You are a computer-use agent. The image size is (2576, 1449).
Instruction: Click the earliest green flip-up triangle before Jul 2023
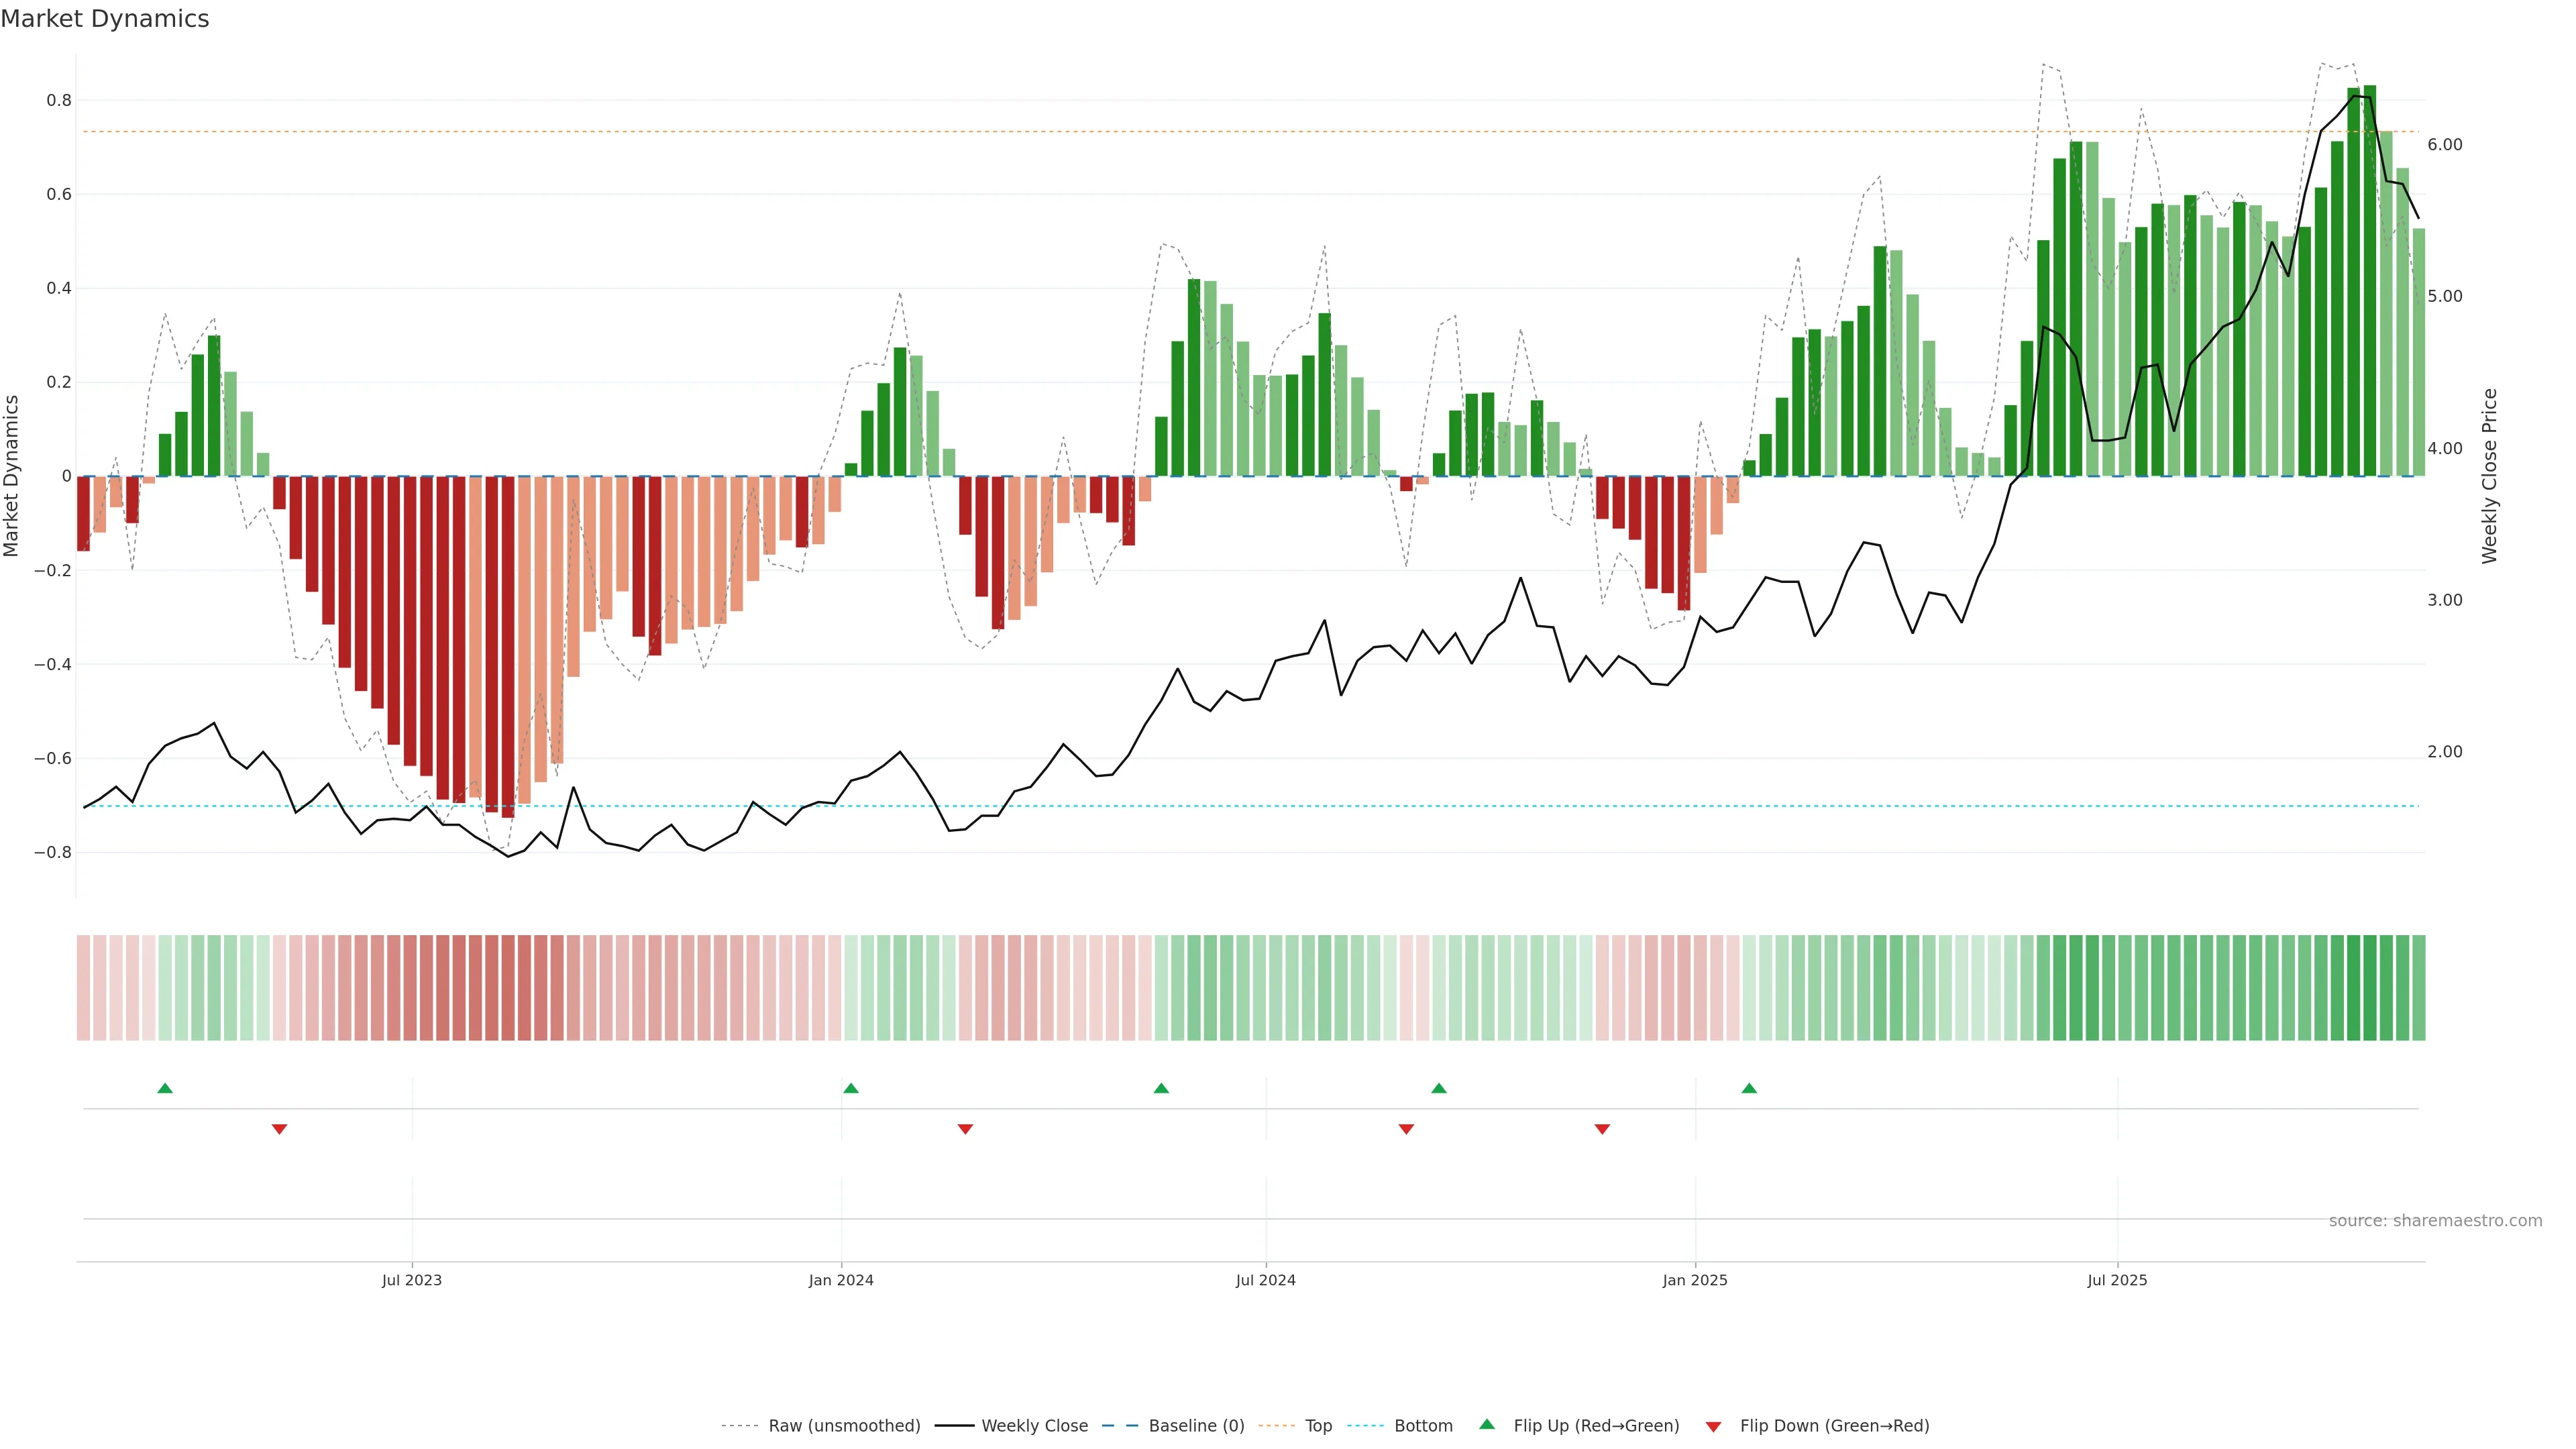(x=165, y=1088)
